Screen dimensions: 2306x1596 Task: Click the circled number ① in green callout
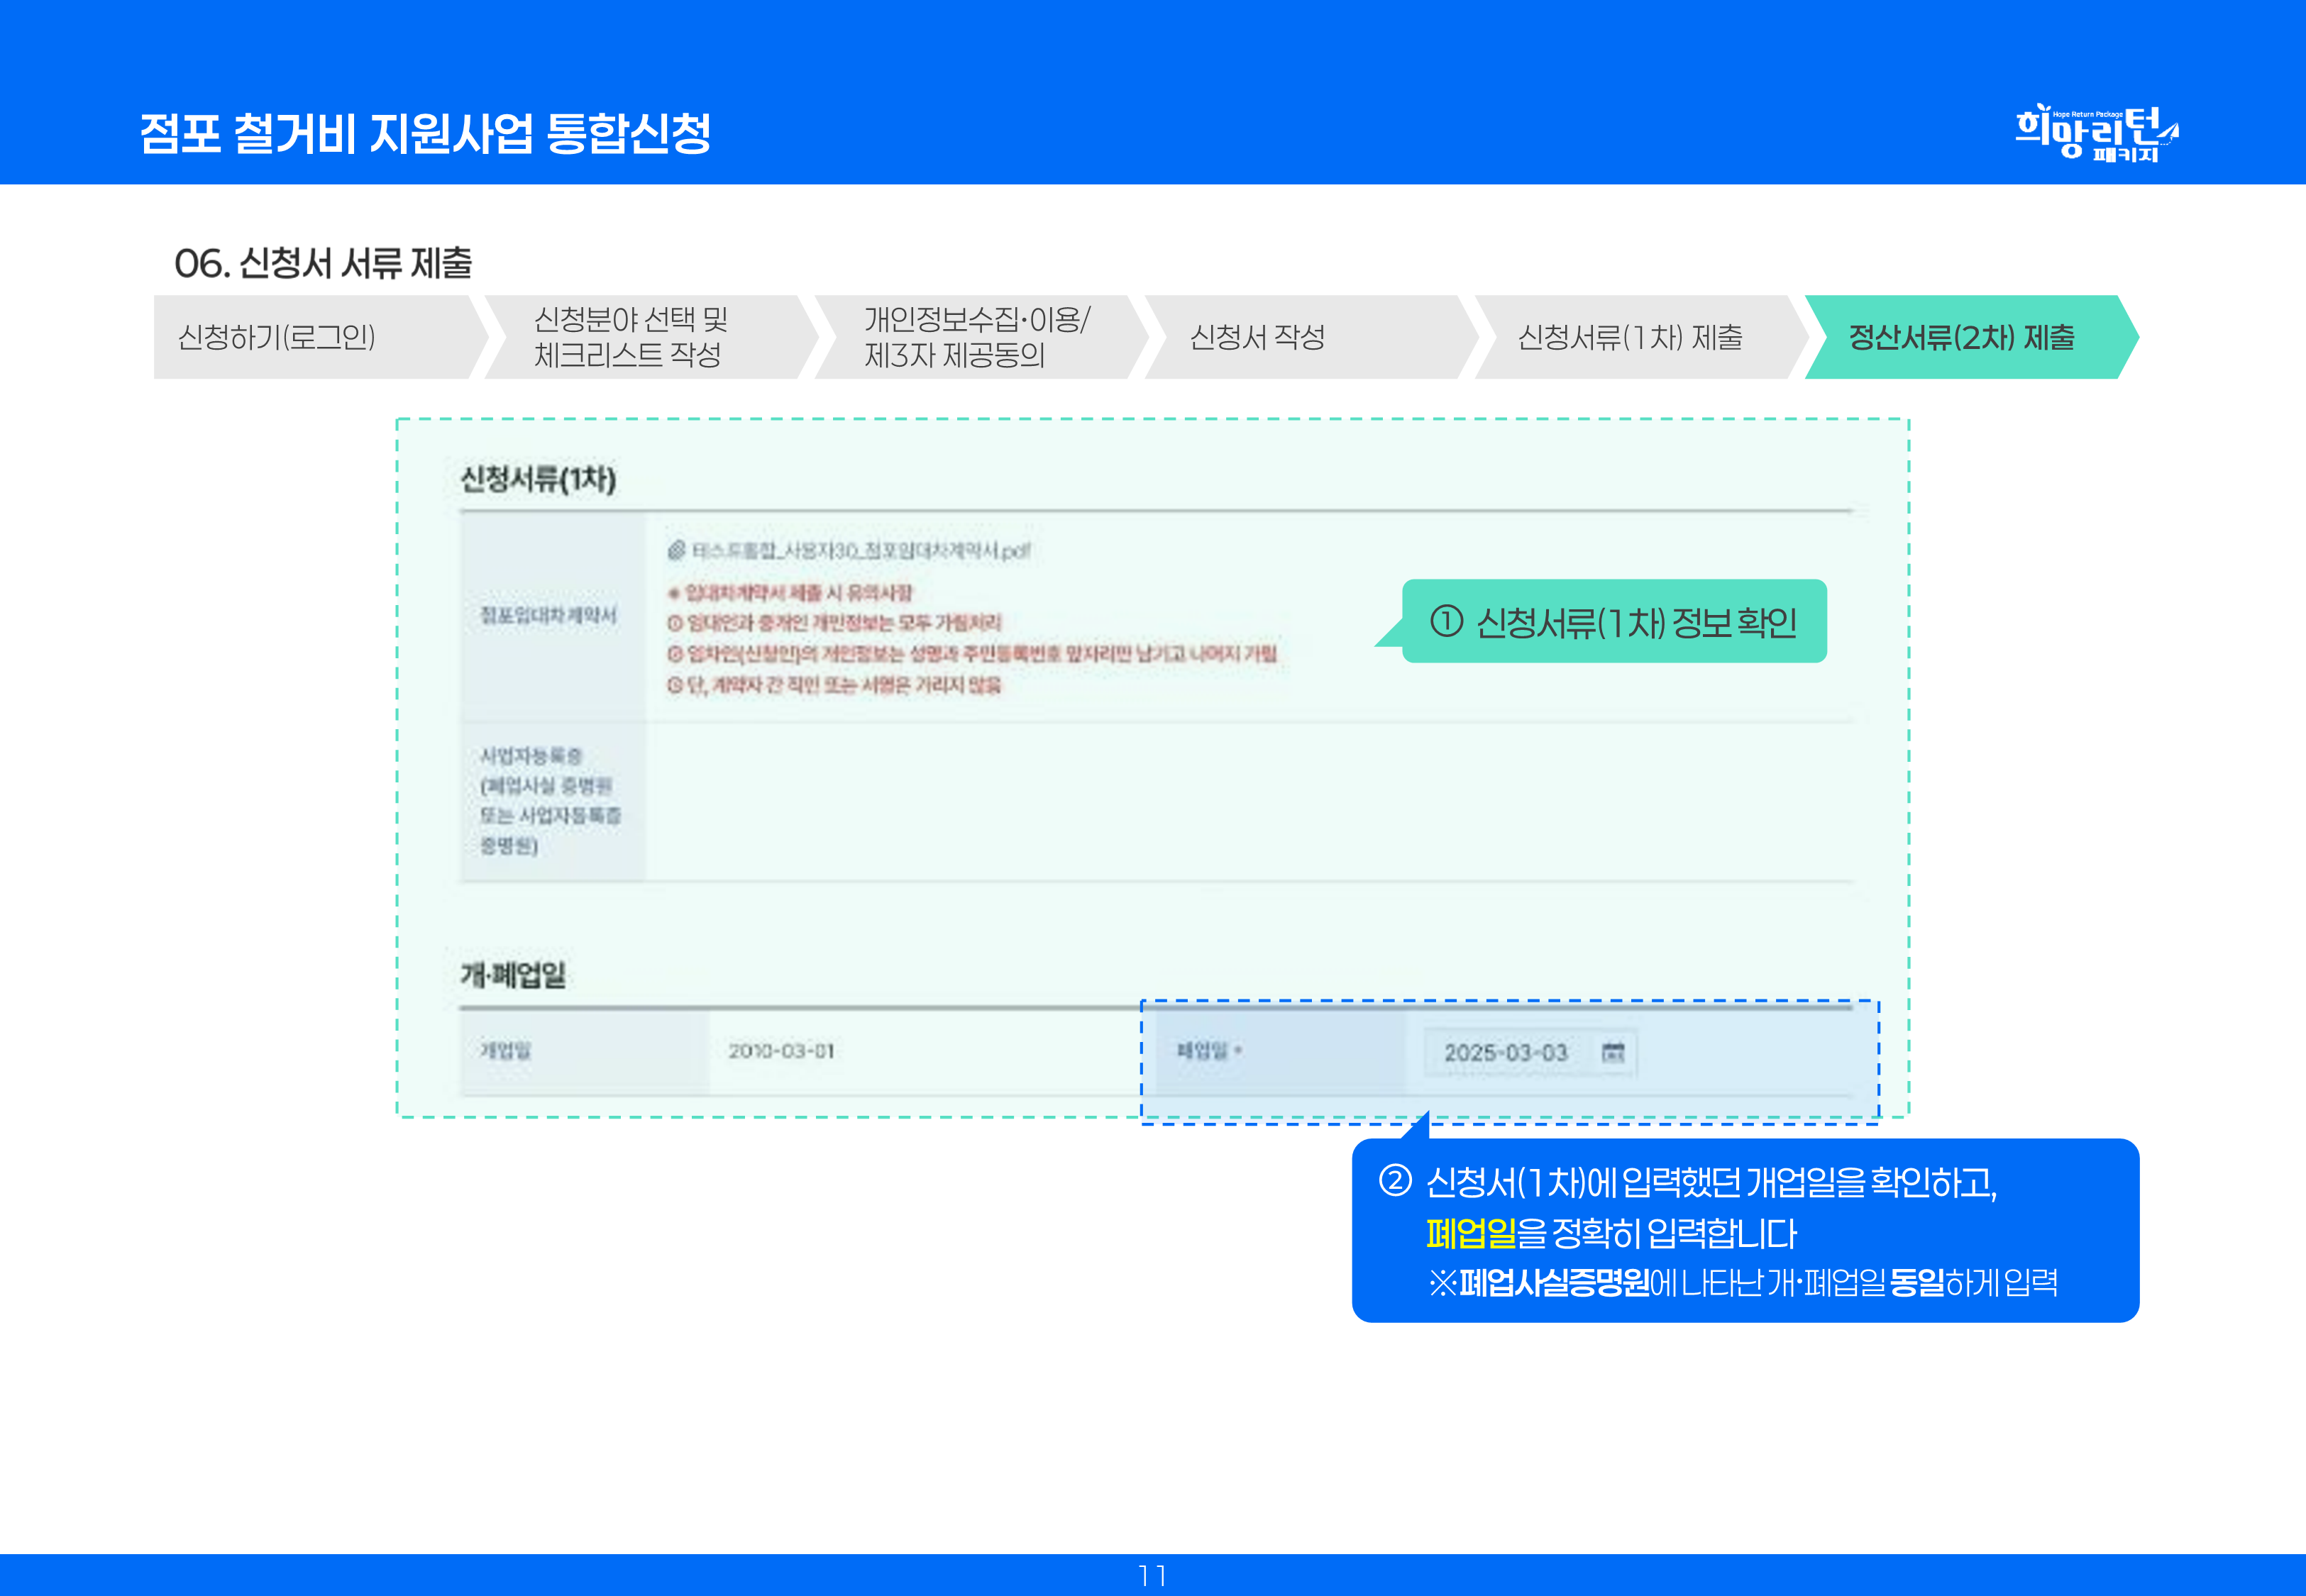point(1447,621)
